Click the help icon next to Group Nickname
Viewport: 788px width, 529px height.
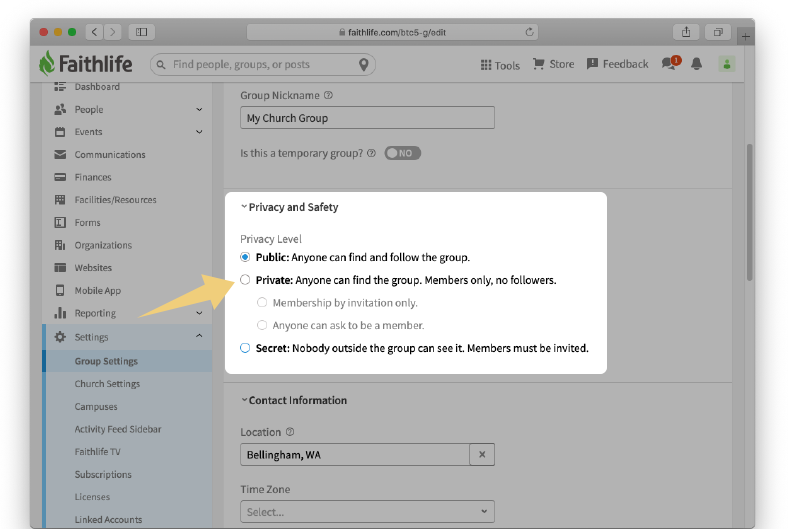(328, 95)
